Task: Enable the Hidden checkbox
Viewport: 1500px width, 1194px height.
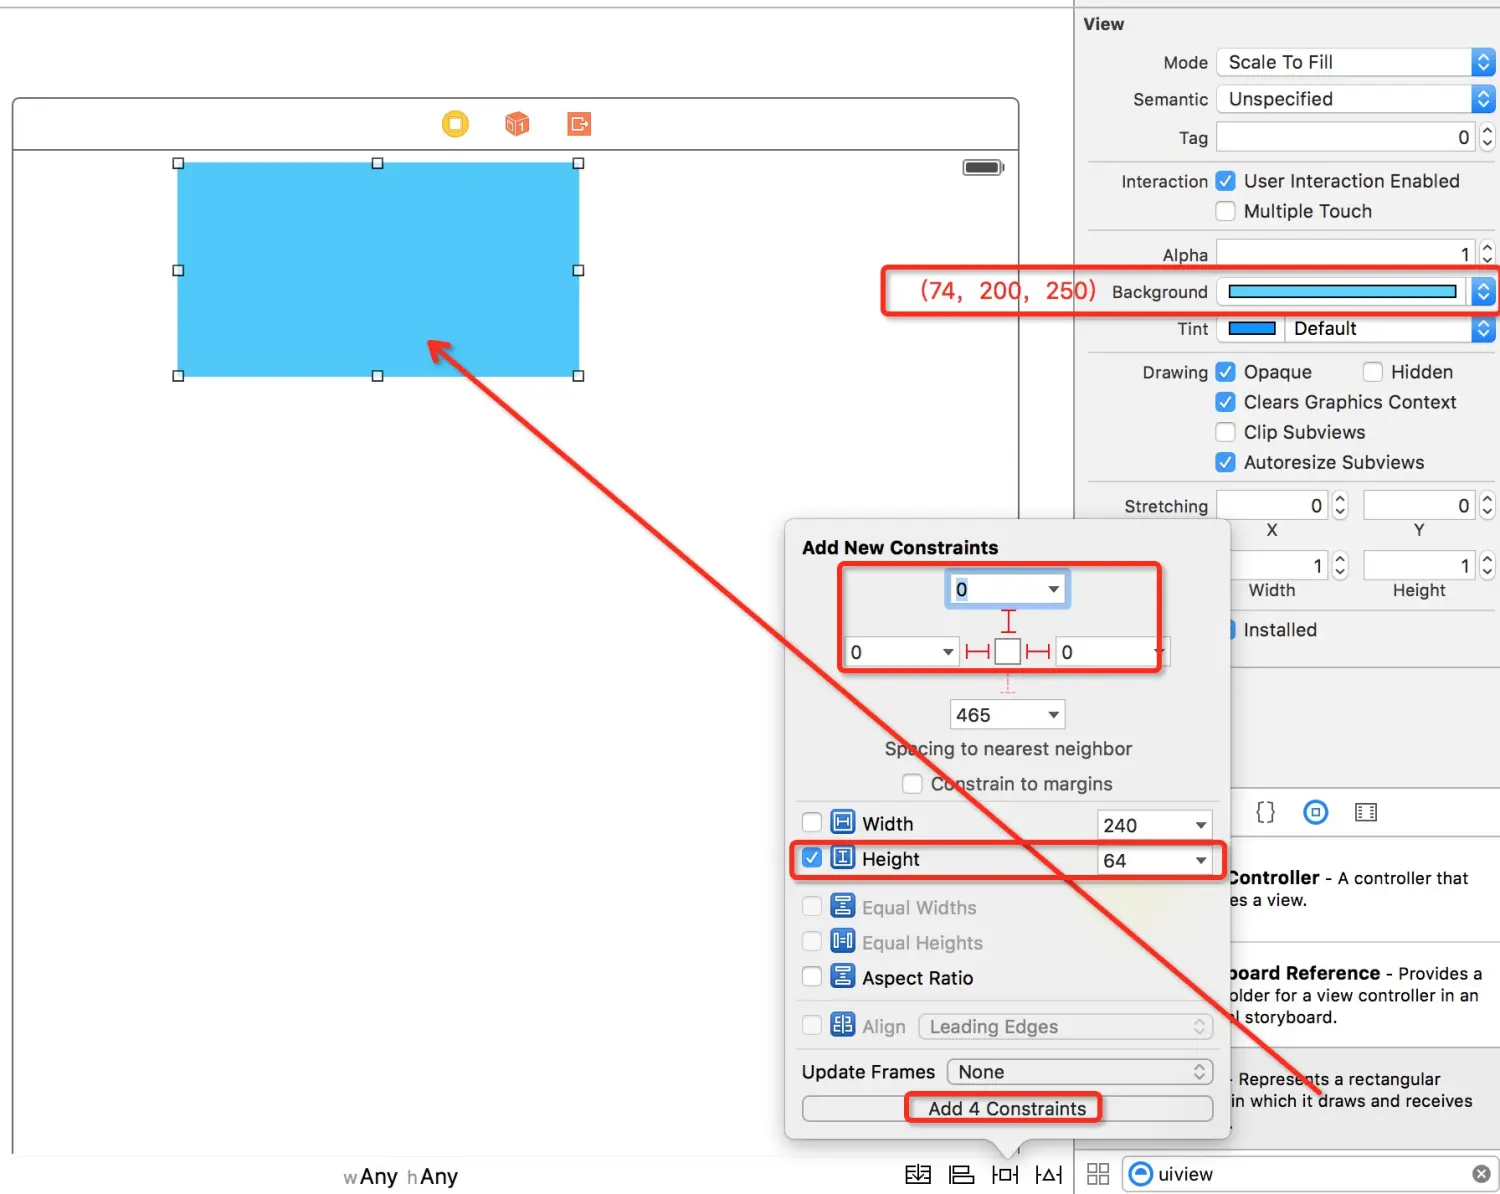Action: tap(1373, 372)
